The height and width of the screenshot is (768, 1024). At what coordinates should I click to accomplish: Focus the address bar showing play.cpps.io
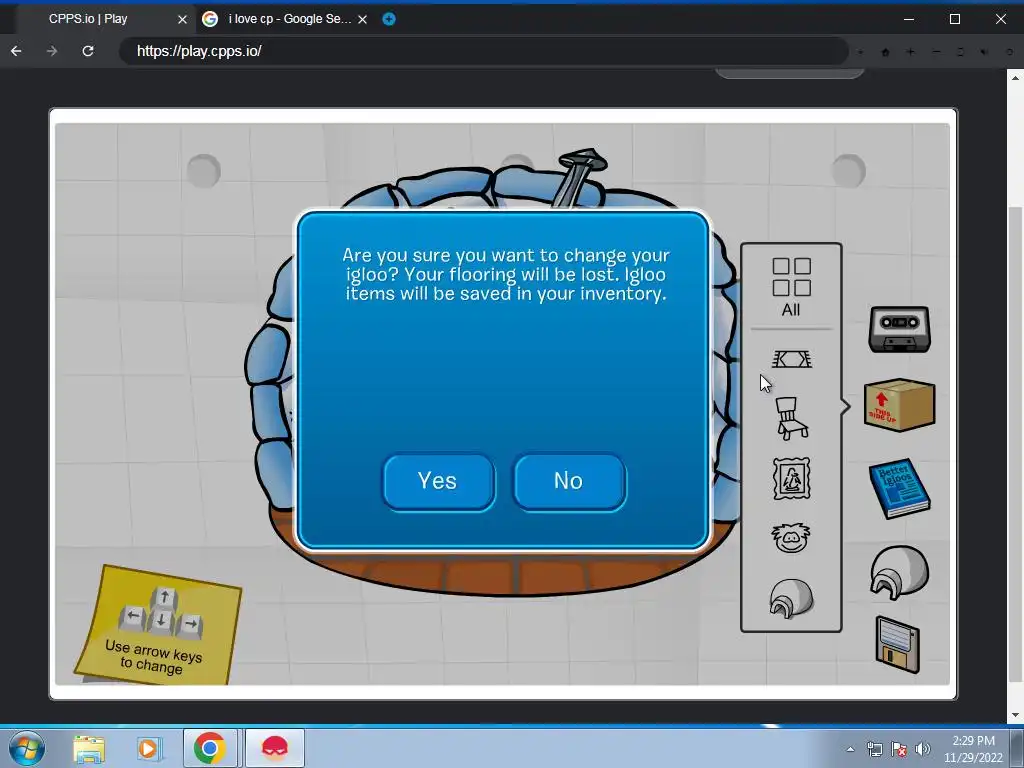pyautogui.click(x=483, y=51)
